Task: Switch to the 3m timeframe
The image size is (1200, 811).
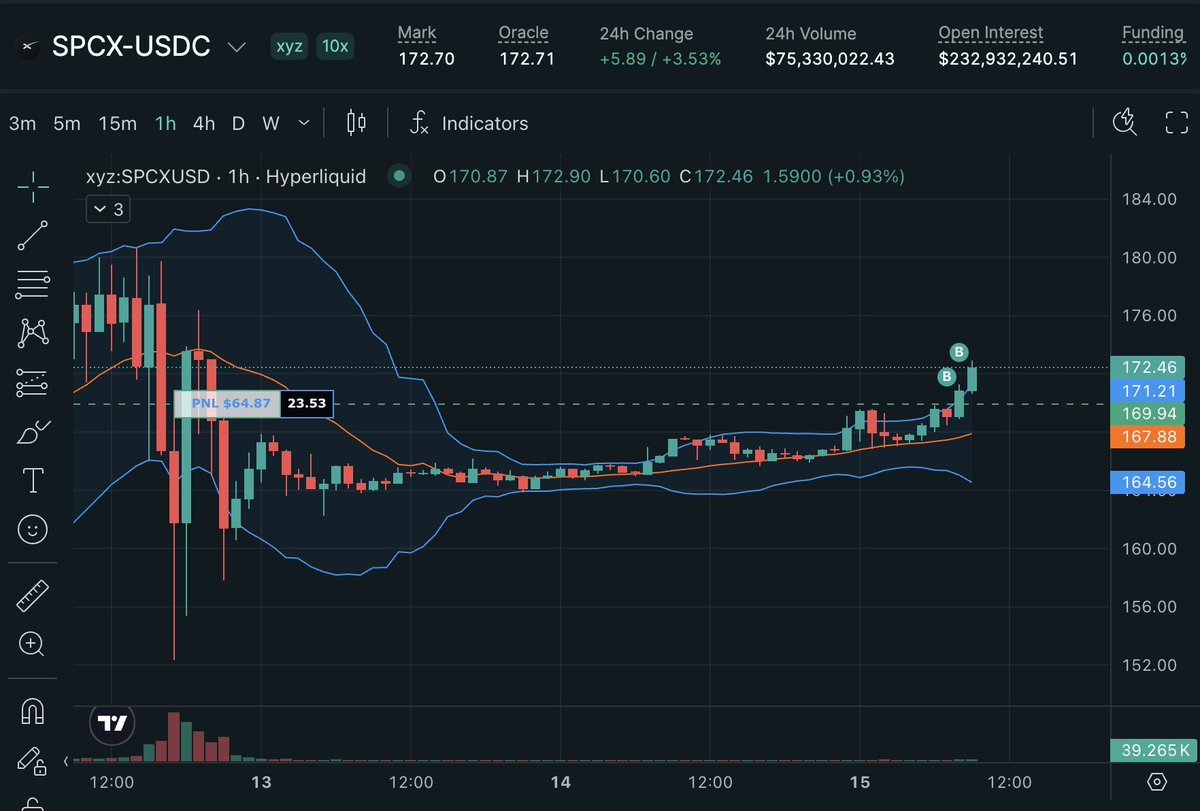Action: click(22, 123)
